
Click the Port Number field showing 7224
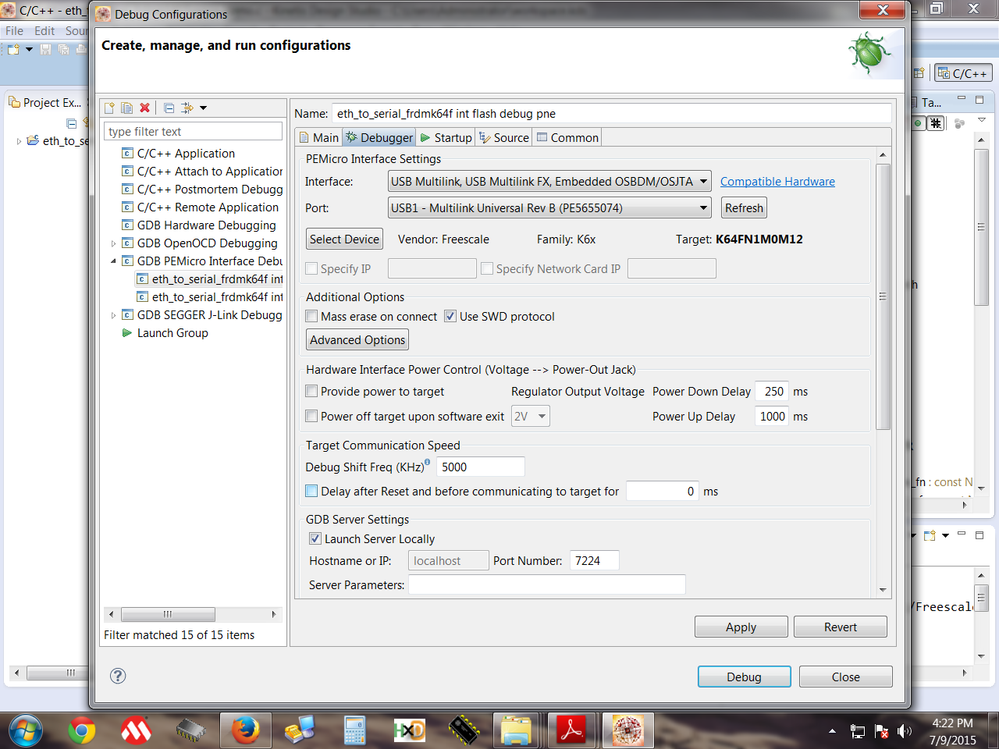(x=594, y=560)
